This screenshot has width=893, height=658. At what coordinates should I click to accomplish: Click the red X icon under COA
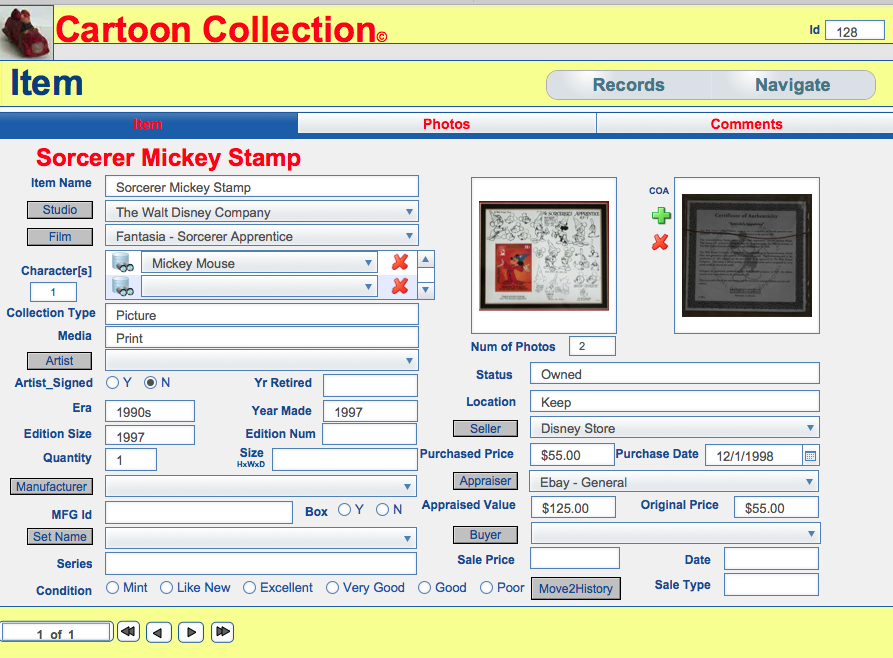coord(660,242)
